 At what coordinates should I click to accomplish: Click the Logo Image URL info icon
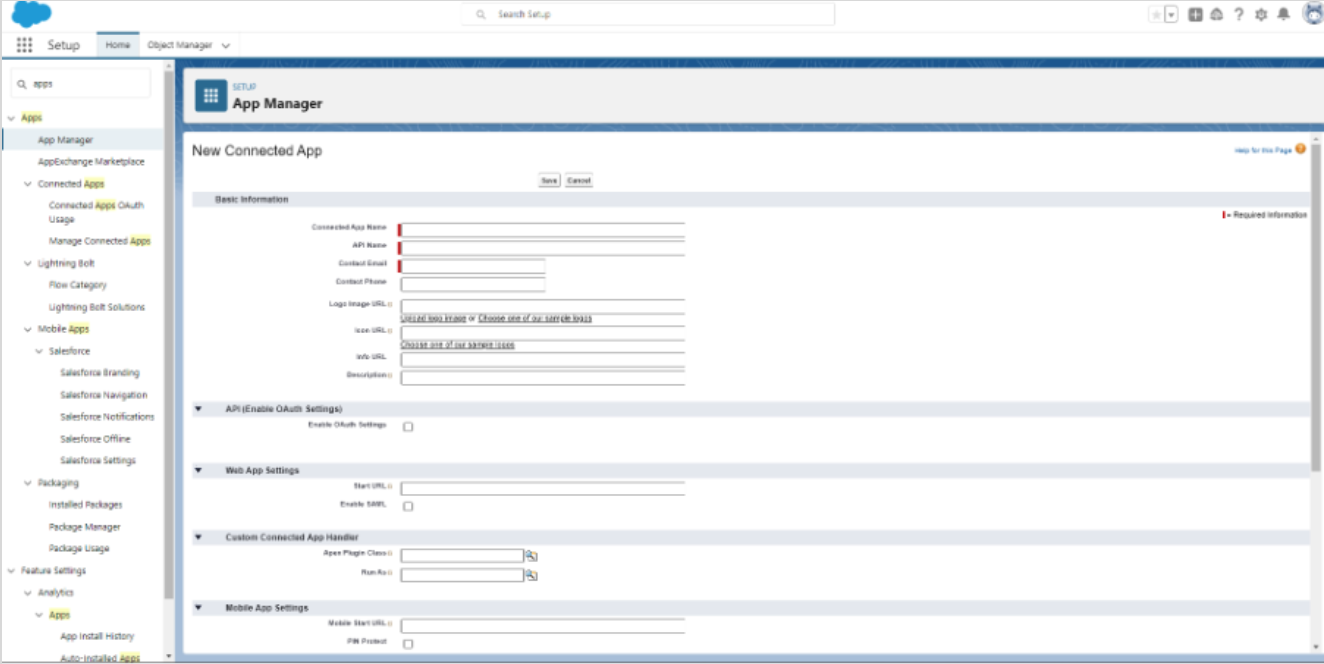(x=390, y=304)
